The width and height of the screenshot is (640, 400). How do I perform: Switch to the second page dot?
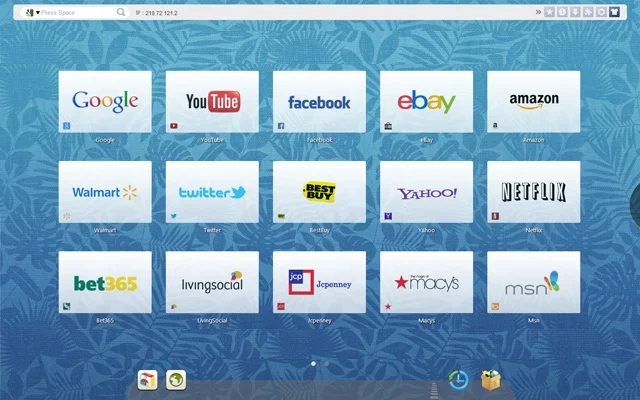point(327,364)
